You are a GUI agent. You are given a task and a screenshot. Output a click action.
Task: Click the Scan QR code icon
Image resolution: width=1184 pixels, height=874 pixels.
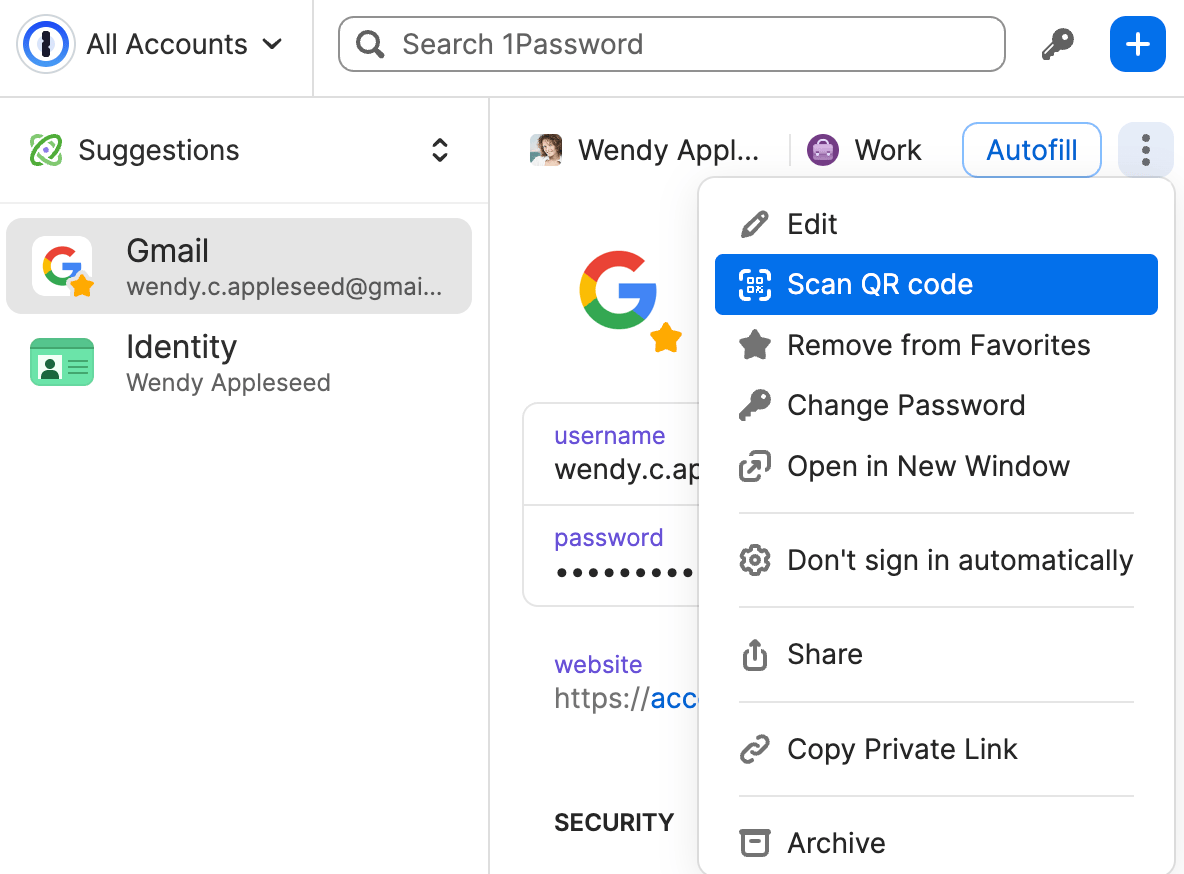756,284
